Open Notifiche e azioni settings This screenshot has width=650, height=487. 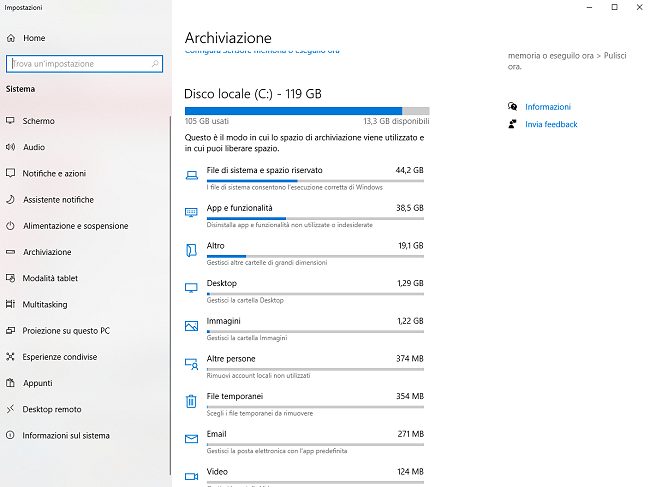point(54,173)
